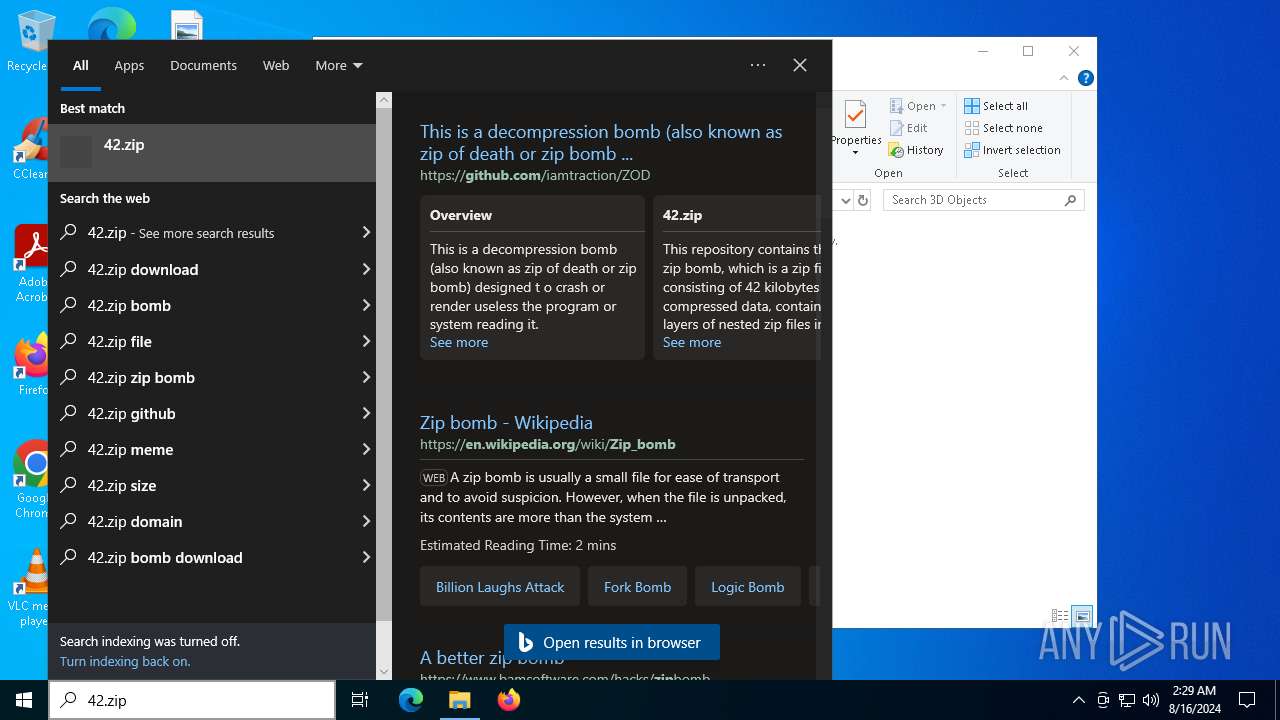Open Task View on the taskbar

[x=360, y=700]
